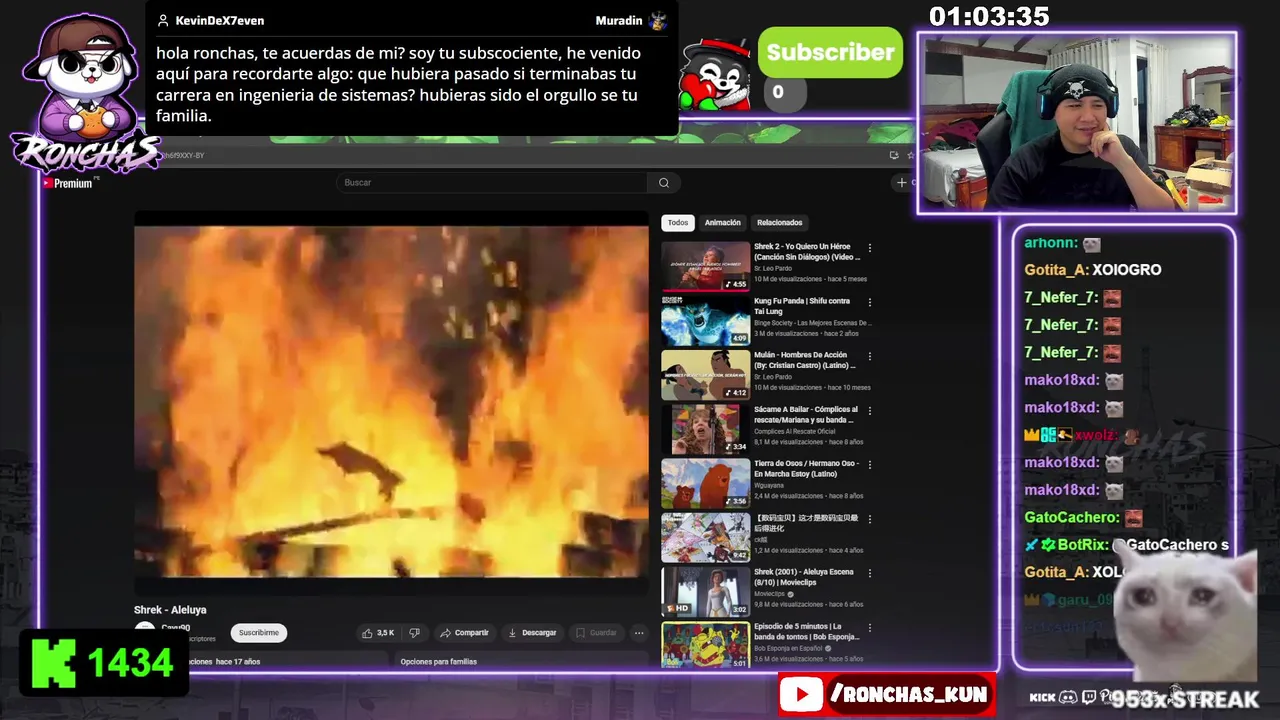Open the Shrek 2 Yo Quiero Un Héroe thumbnail
This screenshot has width=1280, height=720.
click(x=705, y=266)
